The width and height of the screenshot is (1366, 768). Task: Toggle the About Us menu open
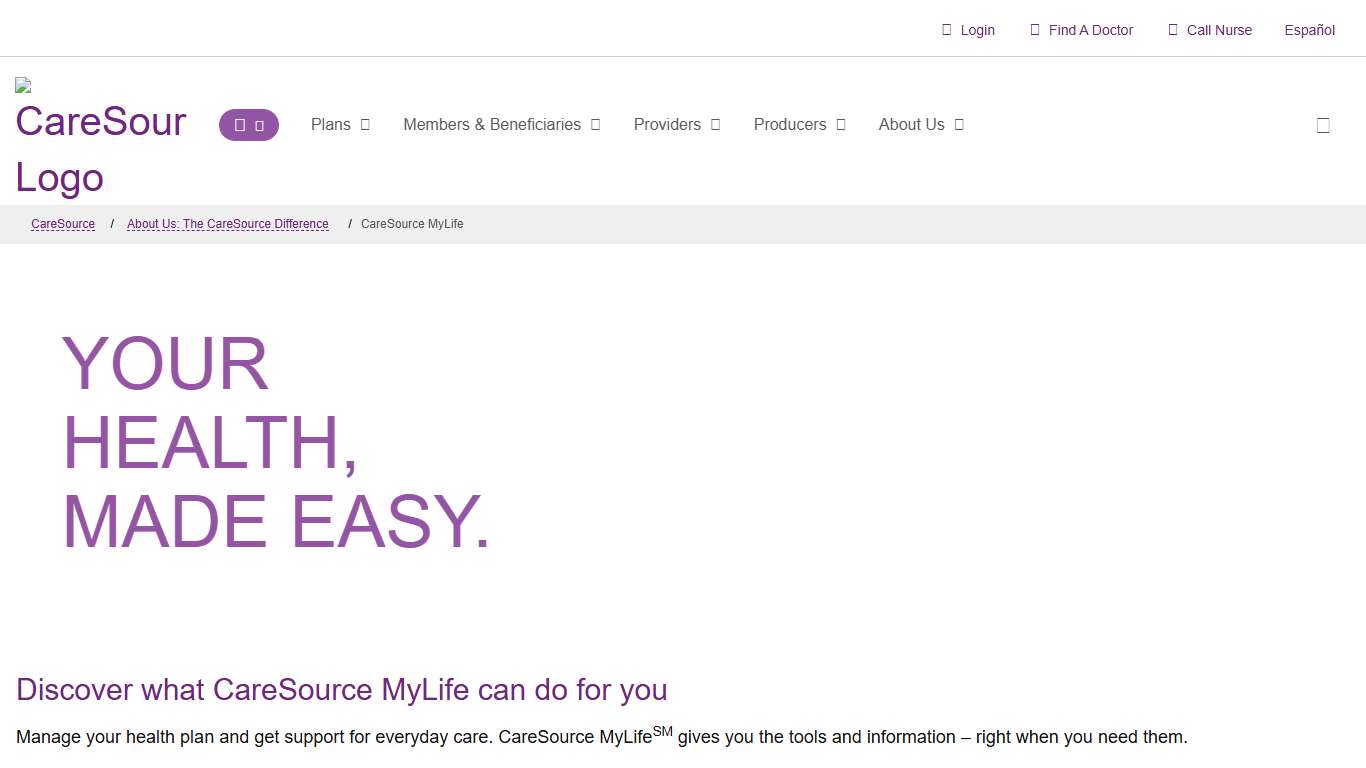959,124
